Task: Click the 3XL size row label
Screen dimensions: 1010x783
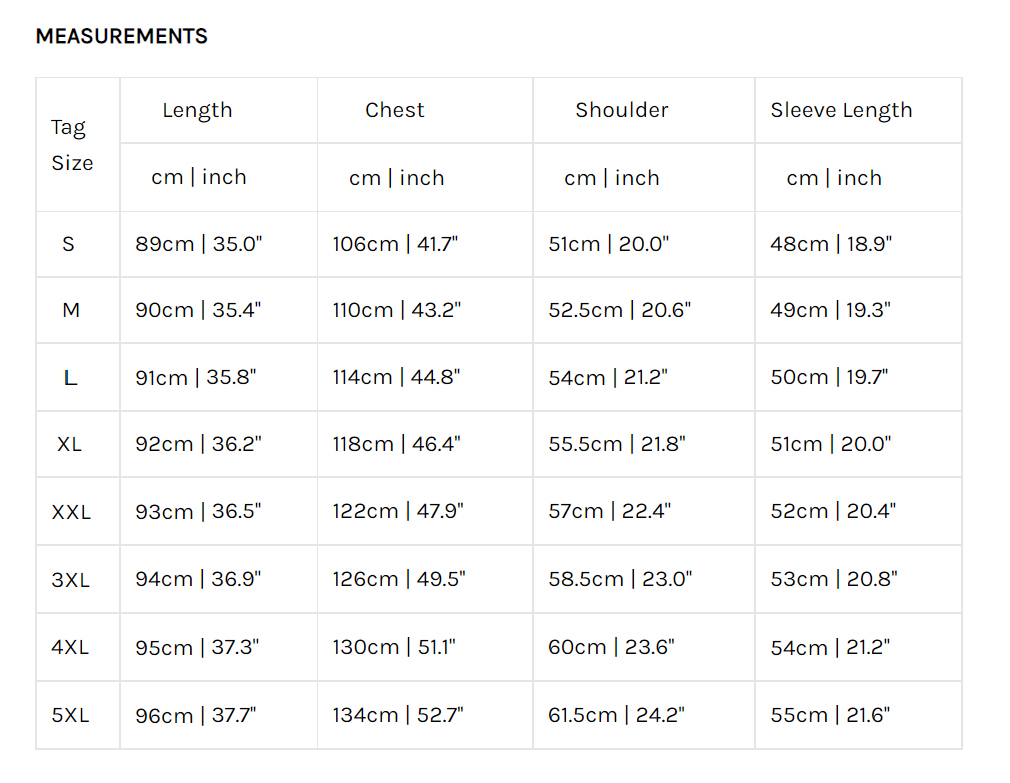Action: pyautogui.click(x=71, y=579)
